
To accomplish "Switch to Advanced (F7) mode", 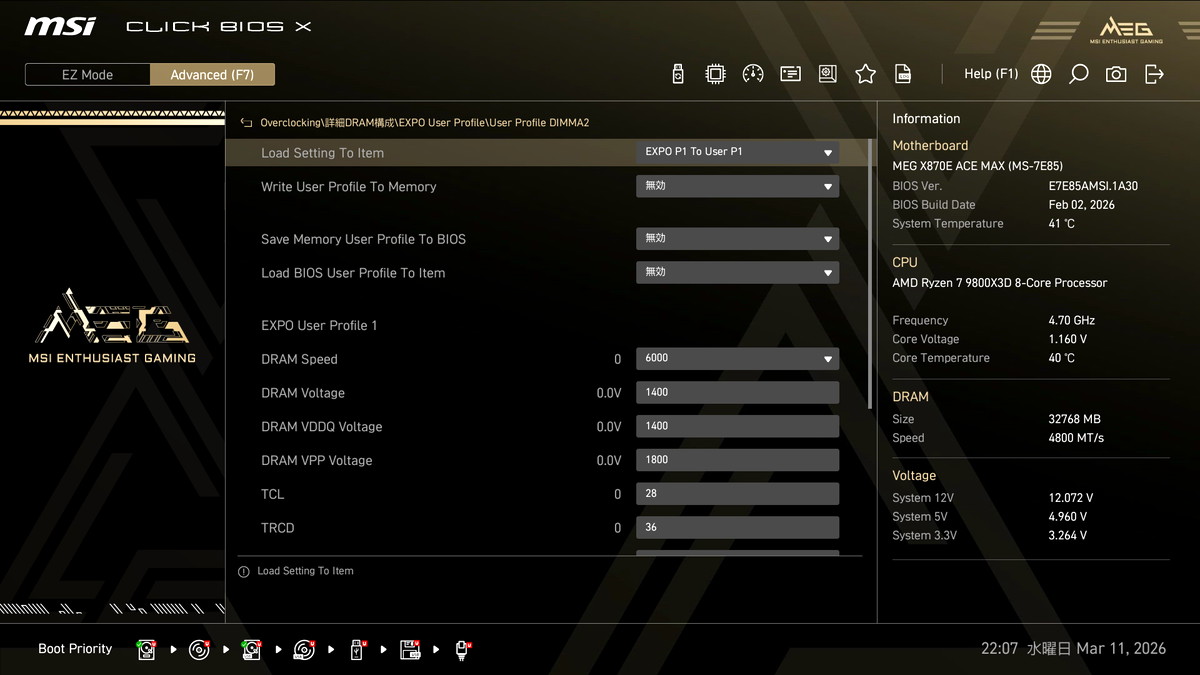I will (212, 75).
